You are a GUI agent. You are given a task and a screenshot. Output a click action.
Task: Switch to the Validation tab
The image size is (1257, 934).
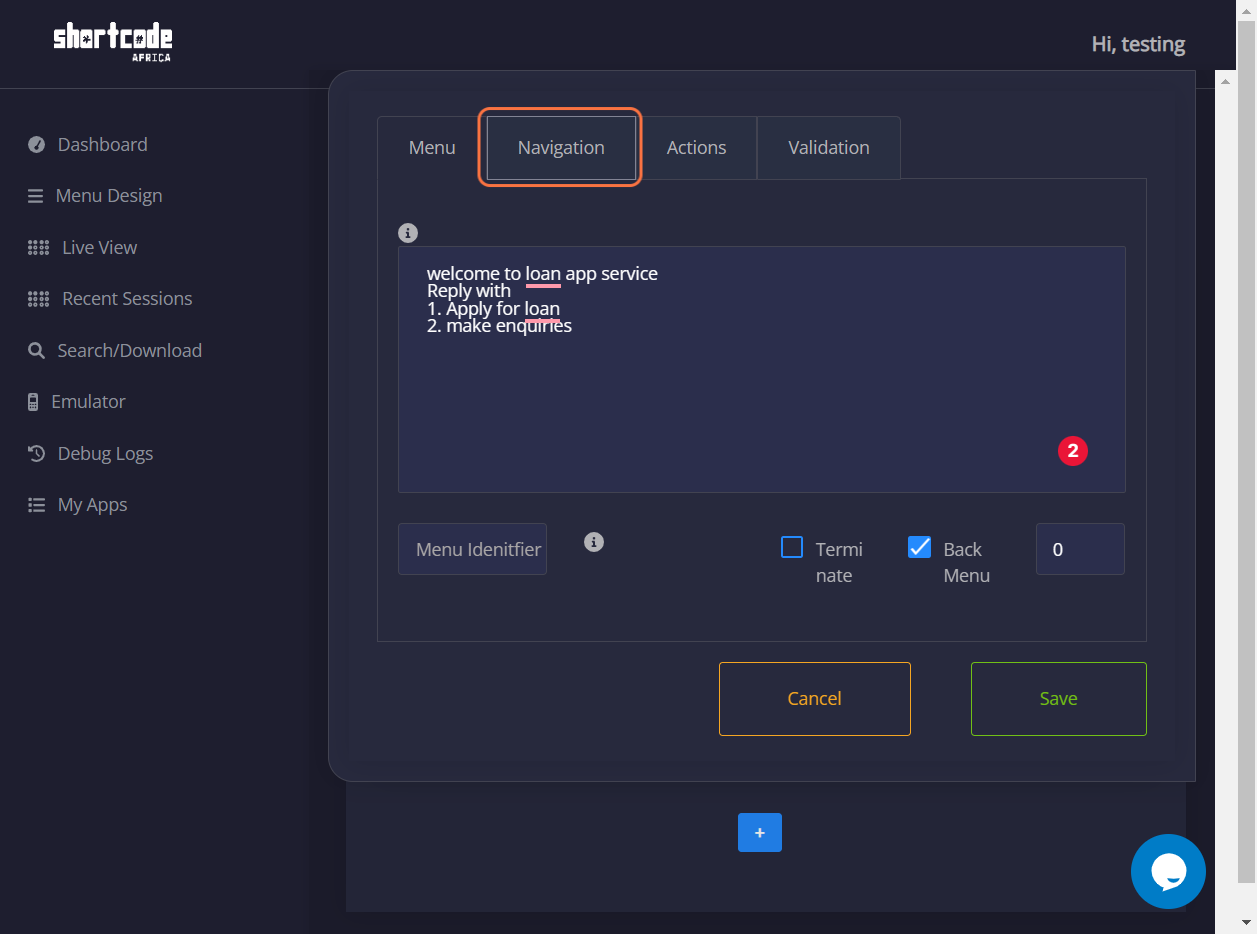[x=829, y=148]
